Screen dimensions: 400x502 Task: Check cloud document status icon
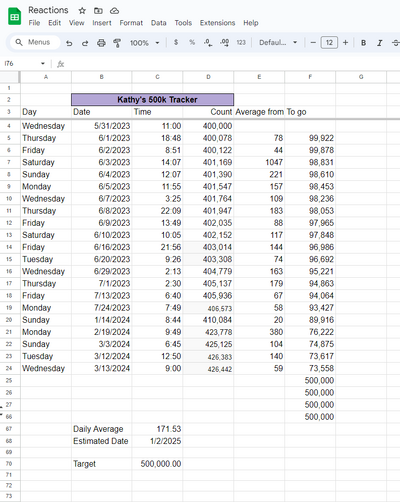point(114,11)
